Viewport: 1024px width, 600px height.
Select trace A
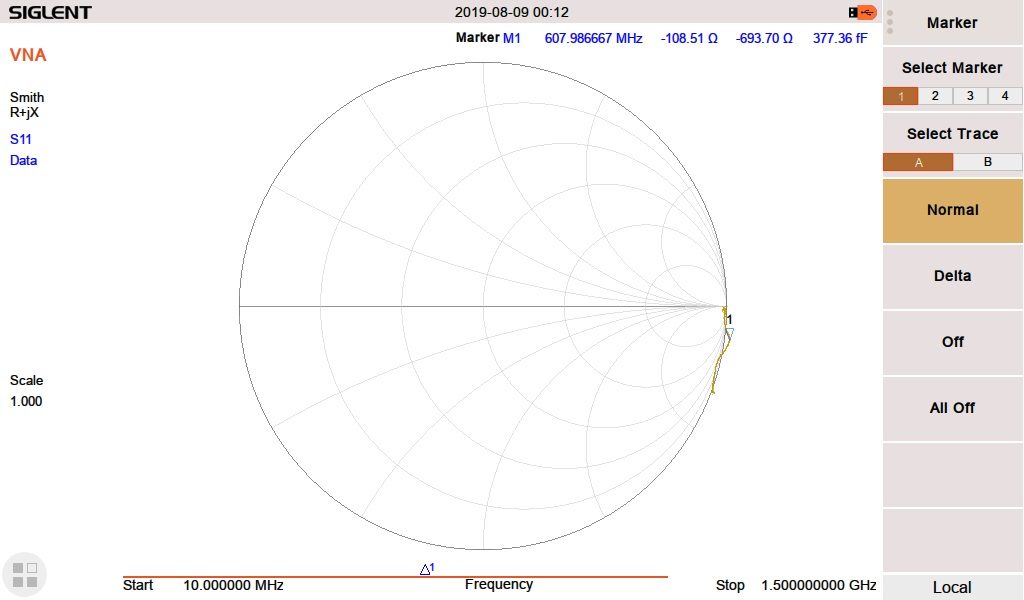[x=918, y=162]
